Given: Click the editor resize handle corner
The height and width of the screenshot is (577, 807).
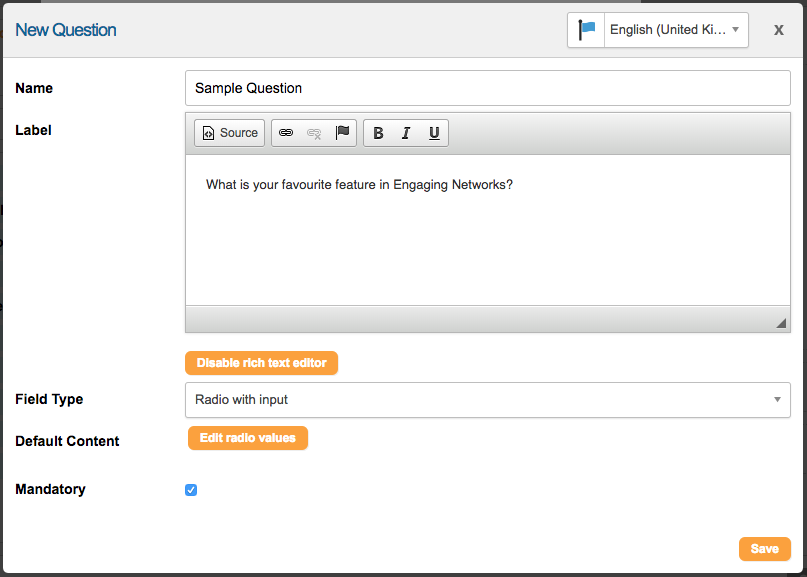Looking at the screenshot, I should click(x=781, y=323).
